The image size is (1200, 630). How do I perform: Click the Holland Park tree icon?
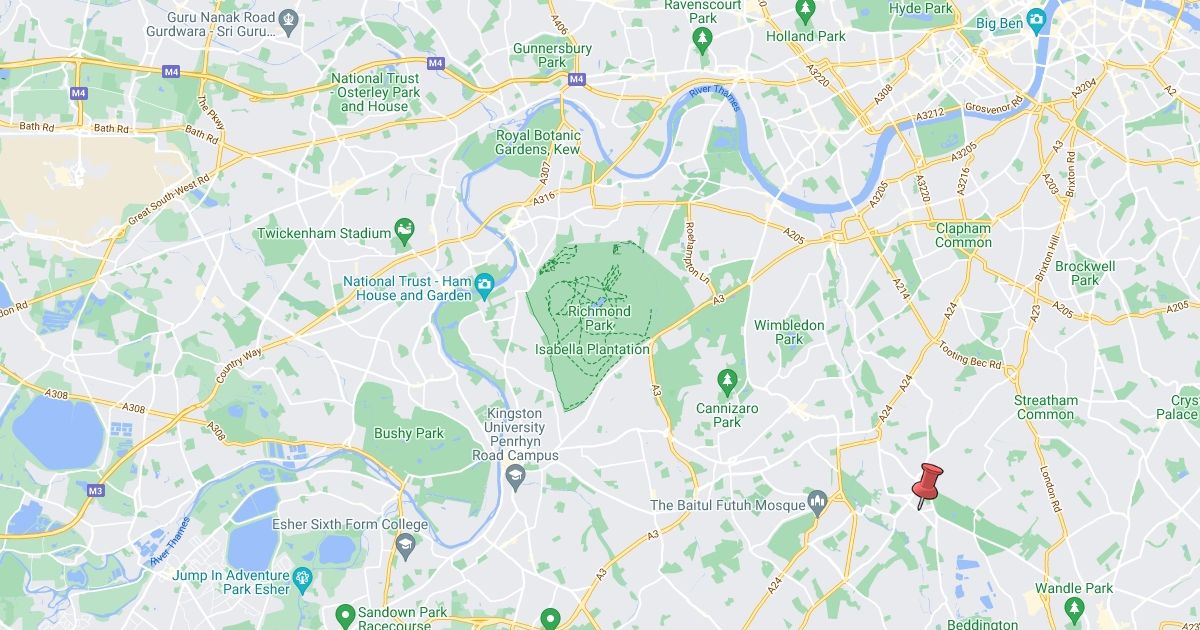pos(806,11)
